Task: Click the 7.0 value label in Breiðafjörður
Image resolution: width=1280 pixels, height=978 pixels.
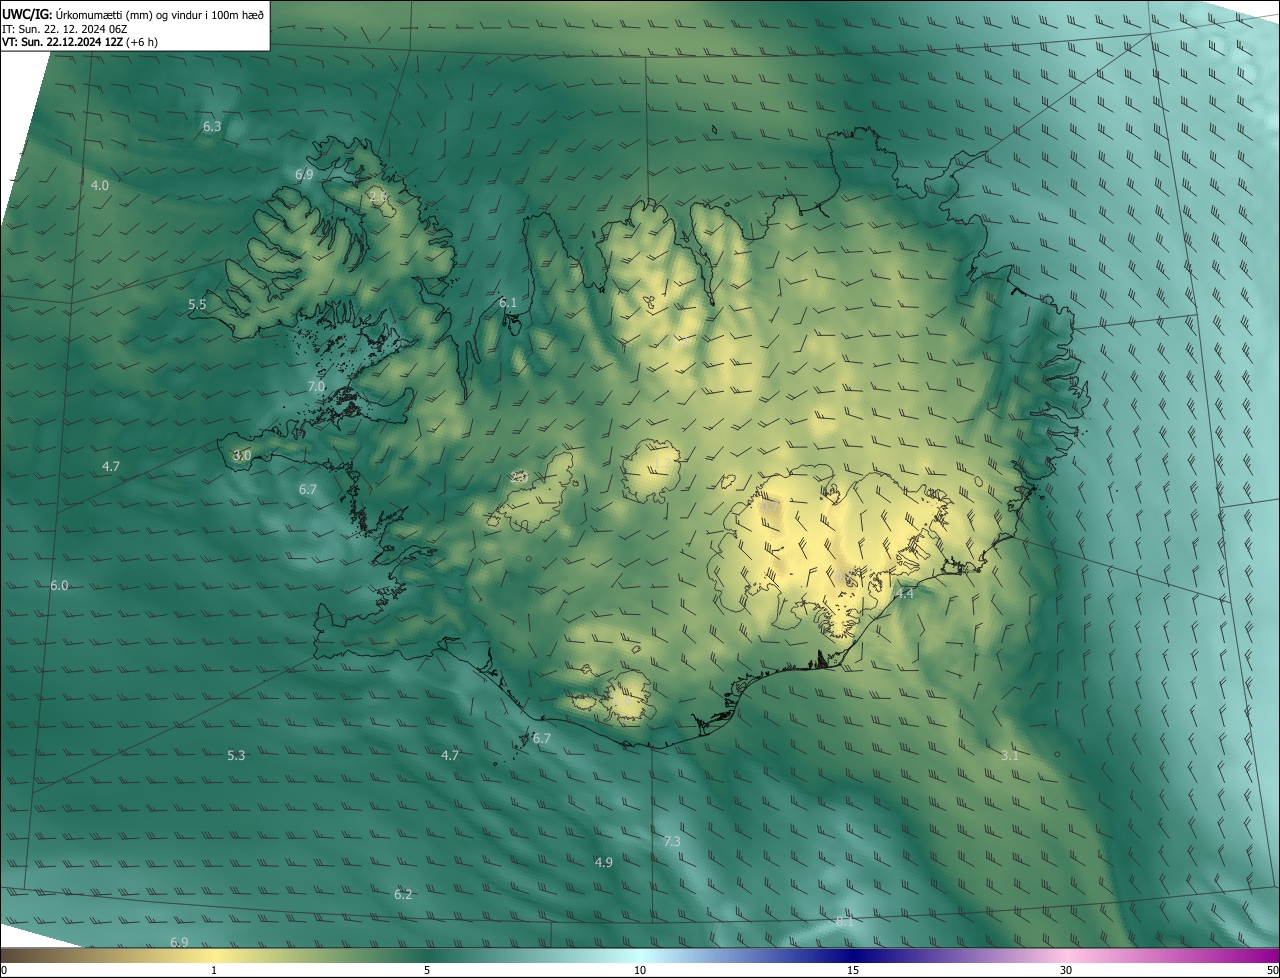Action: (x=316, y=386)
